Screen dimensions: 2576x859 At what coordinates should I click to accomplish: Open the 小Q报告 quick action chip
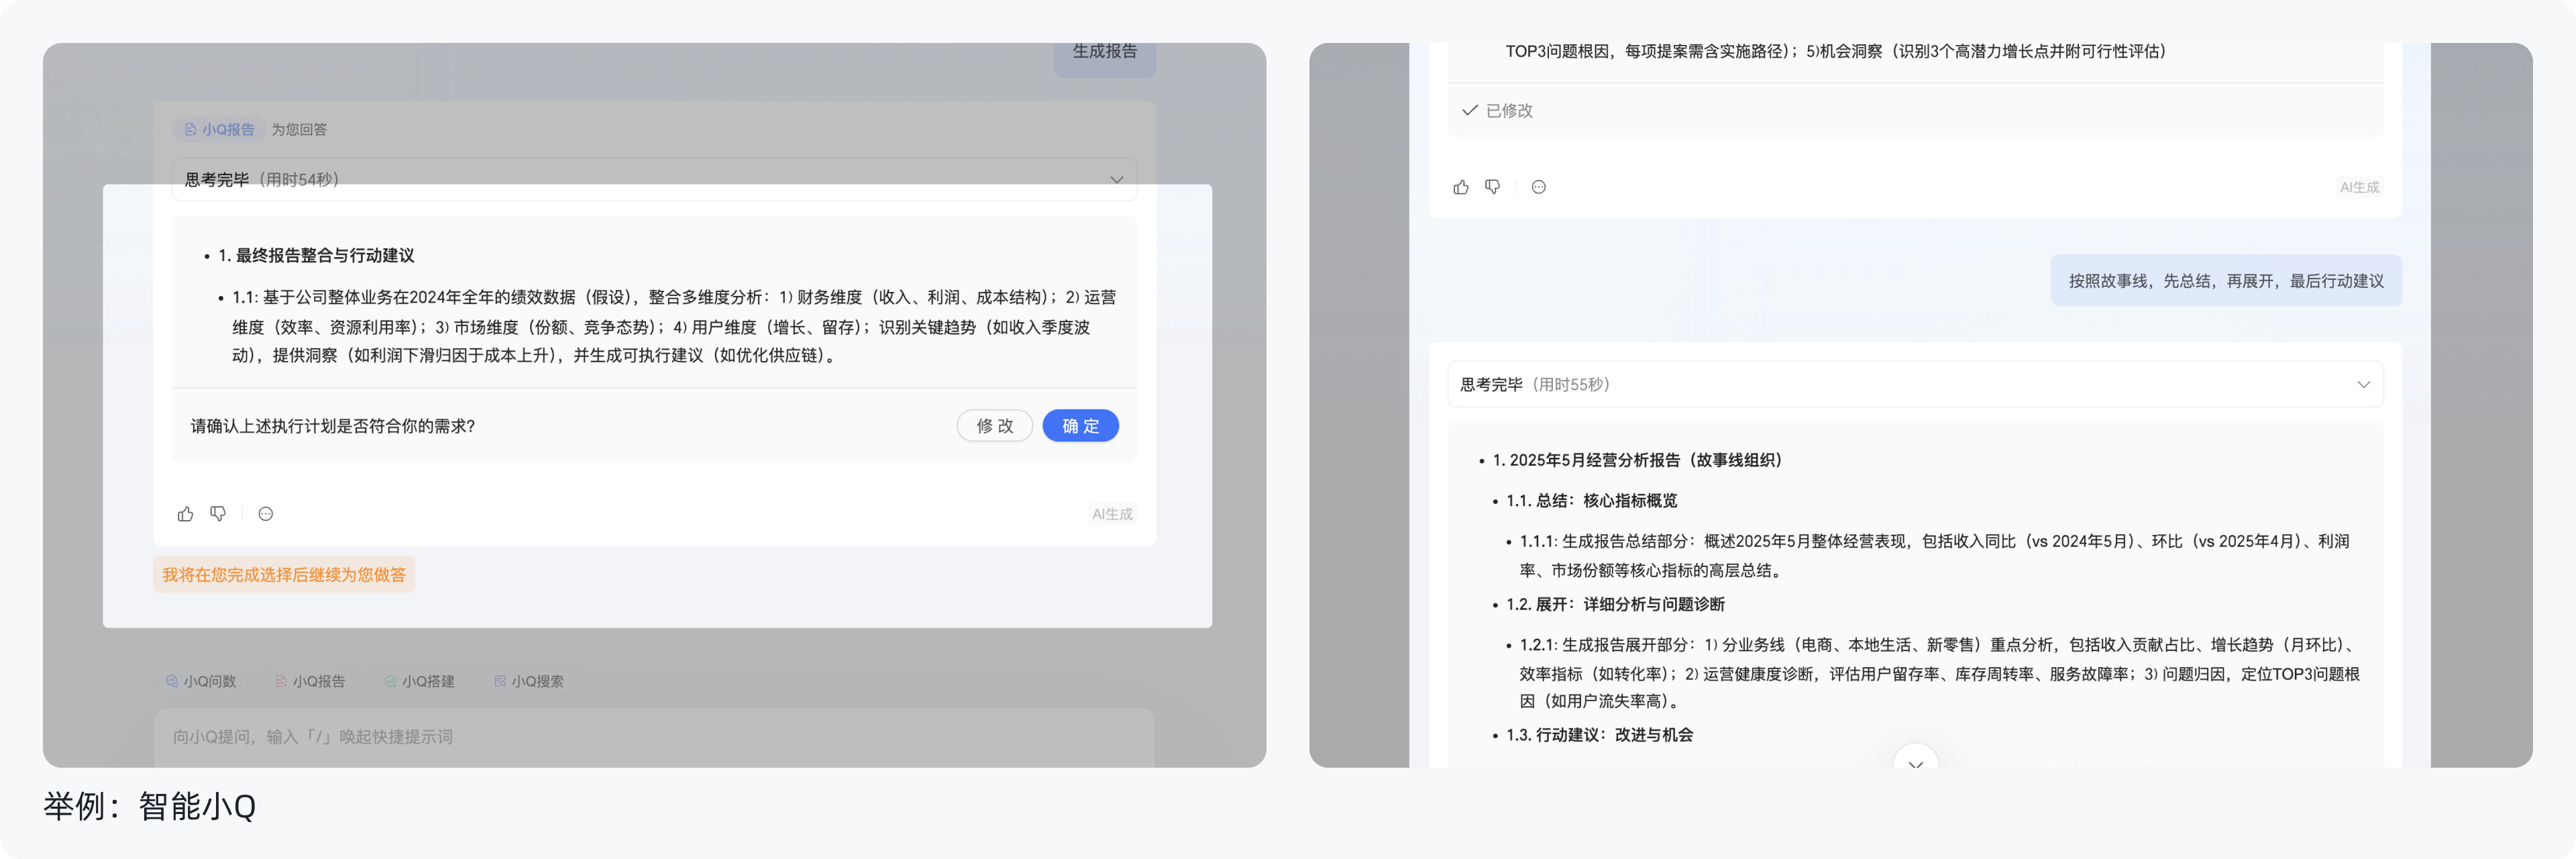tap(311, 681)
